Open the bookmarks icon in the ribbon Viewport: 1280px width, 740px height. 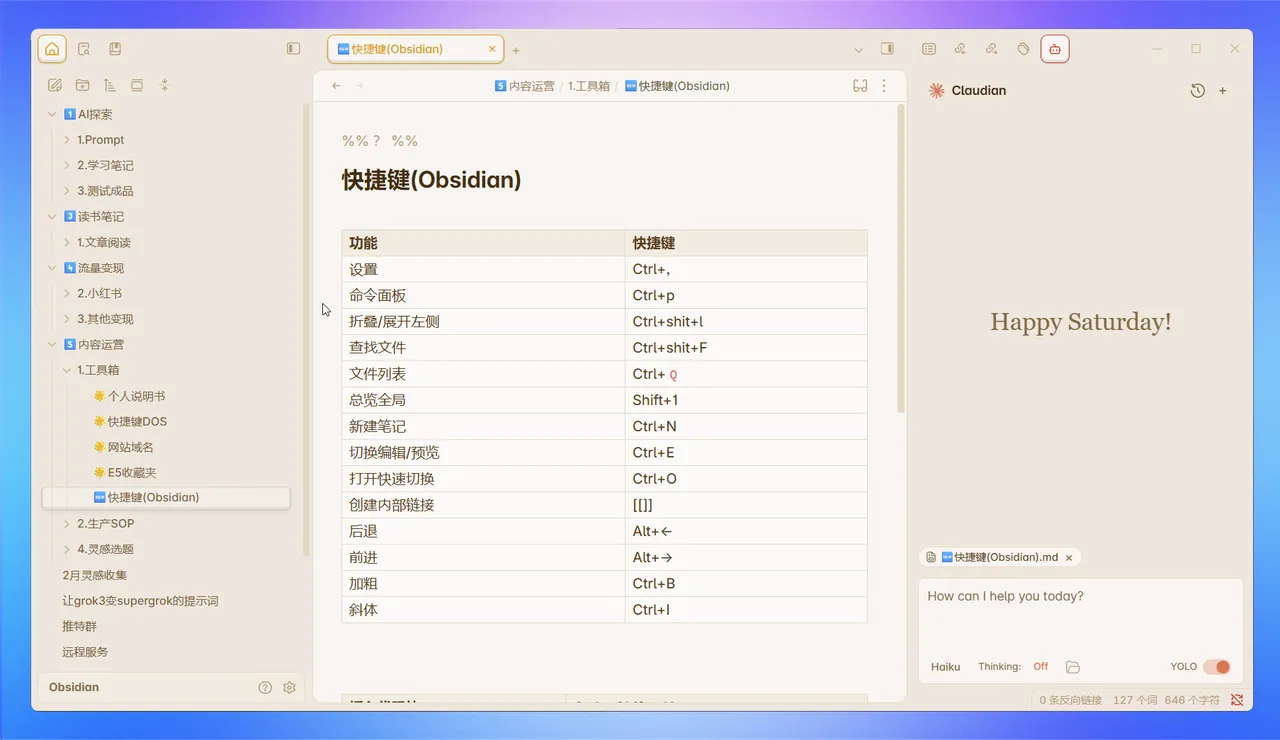[x=115, y=49]
